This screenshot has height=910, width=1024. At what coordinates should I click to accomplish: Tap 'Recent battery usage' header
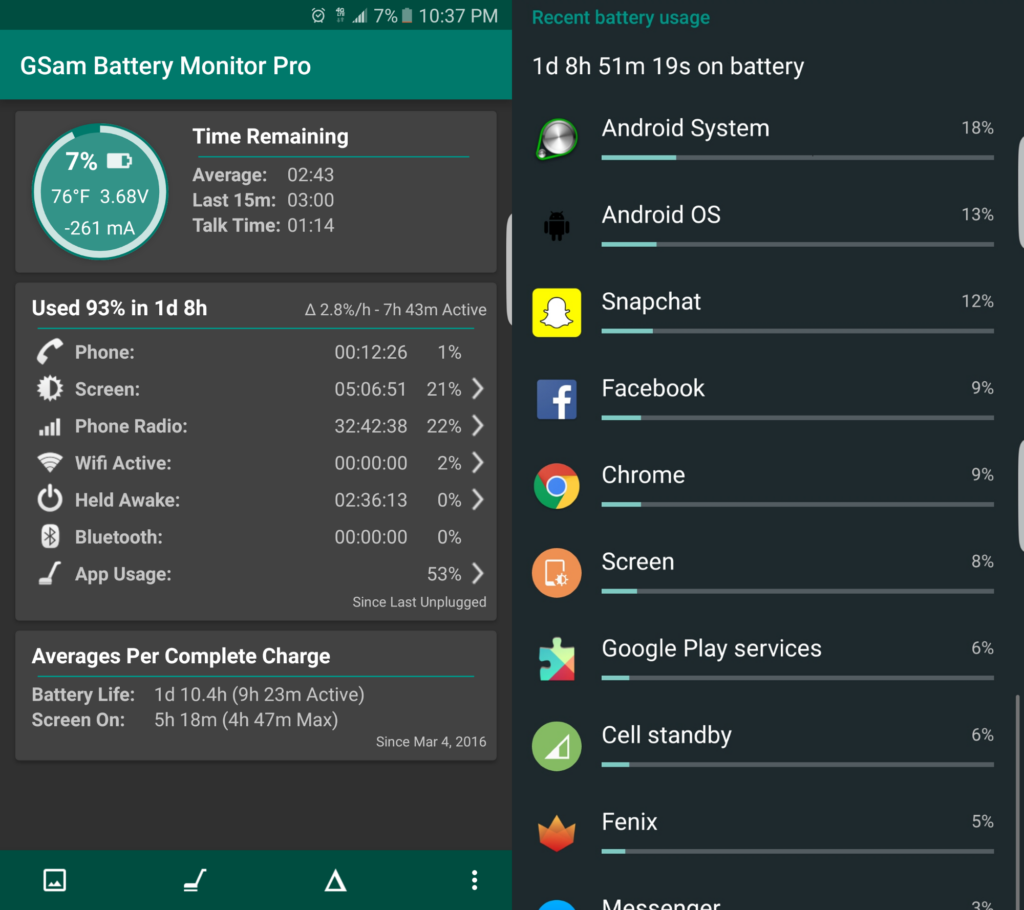pos(620,18)
